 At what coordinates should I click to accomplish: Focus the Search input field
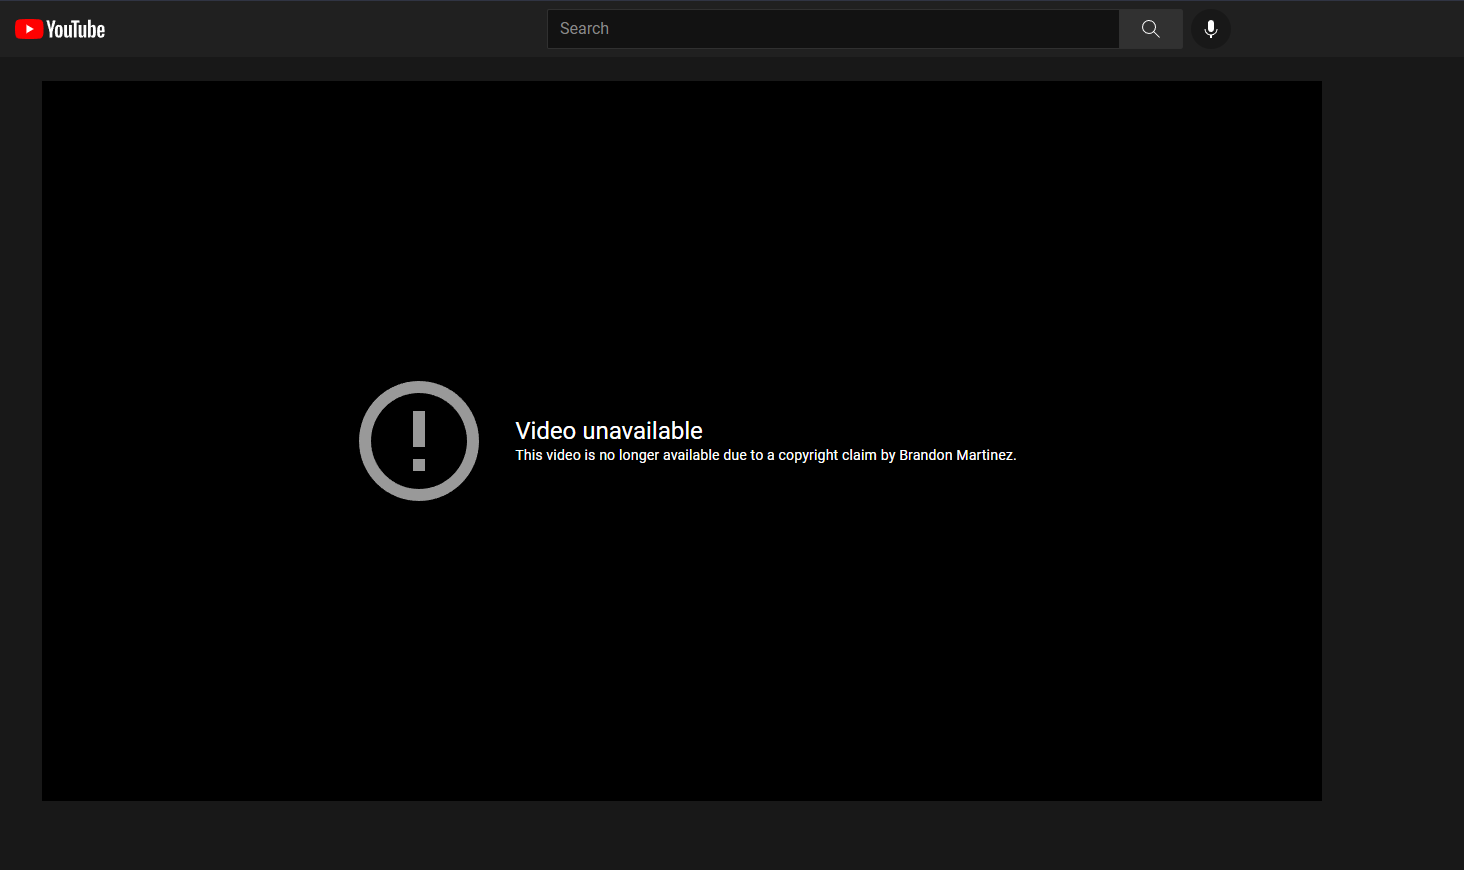[x=833, y=29]
